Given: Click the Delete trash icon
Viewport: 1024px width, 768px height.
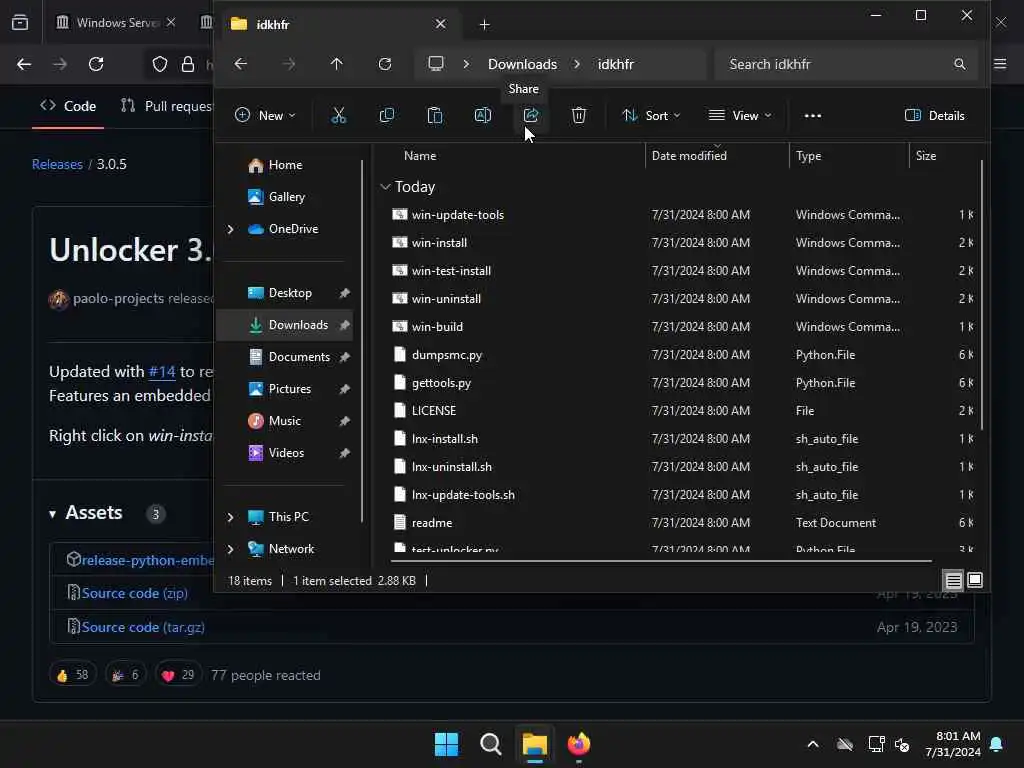Looking at the screenshot, I should (x=579, y=116).
